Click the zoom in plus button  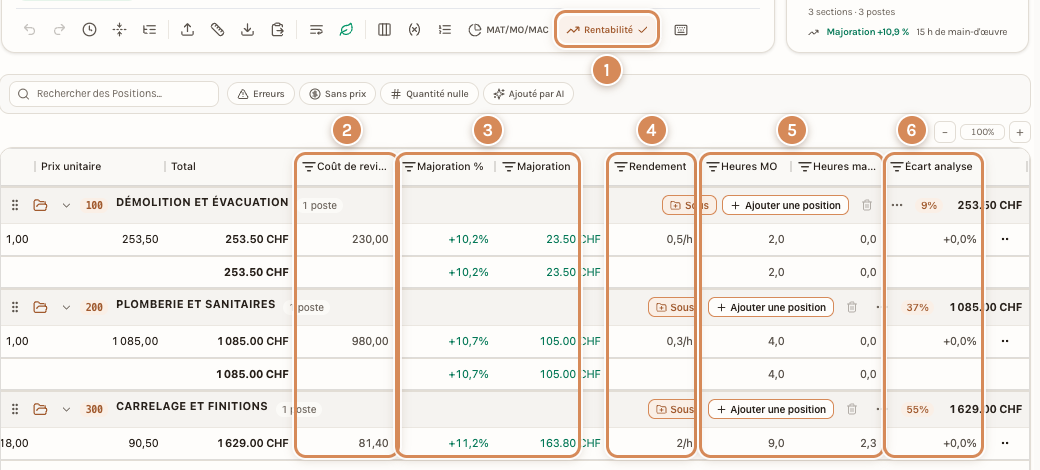[x=1020, y=132]
